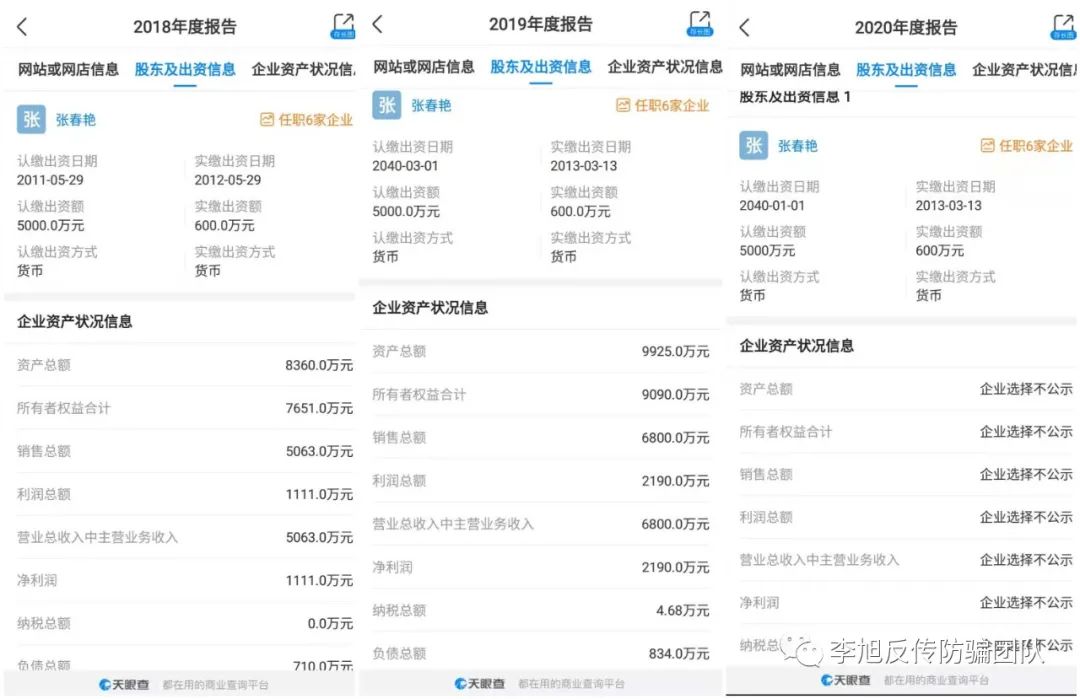Tap the save-long-image icon on the 2020 report
Viewport: 1080px width, 699px height.
[1063, 27]
